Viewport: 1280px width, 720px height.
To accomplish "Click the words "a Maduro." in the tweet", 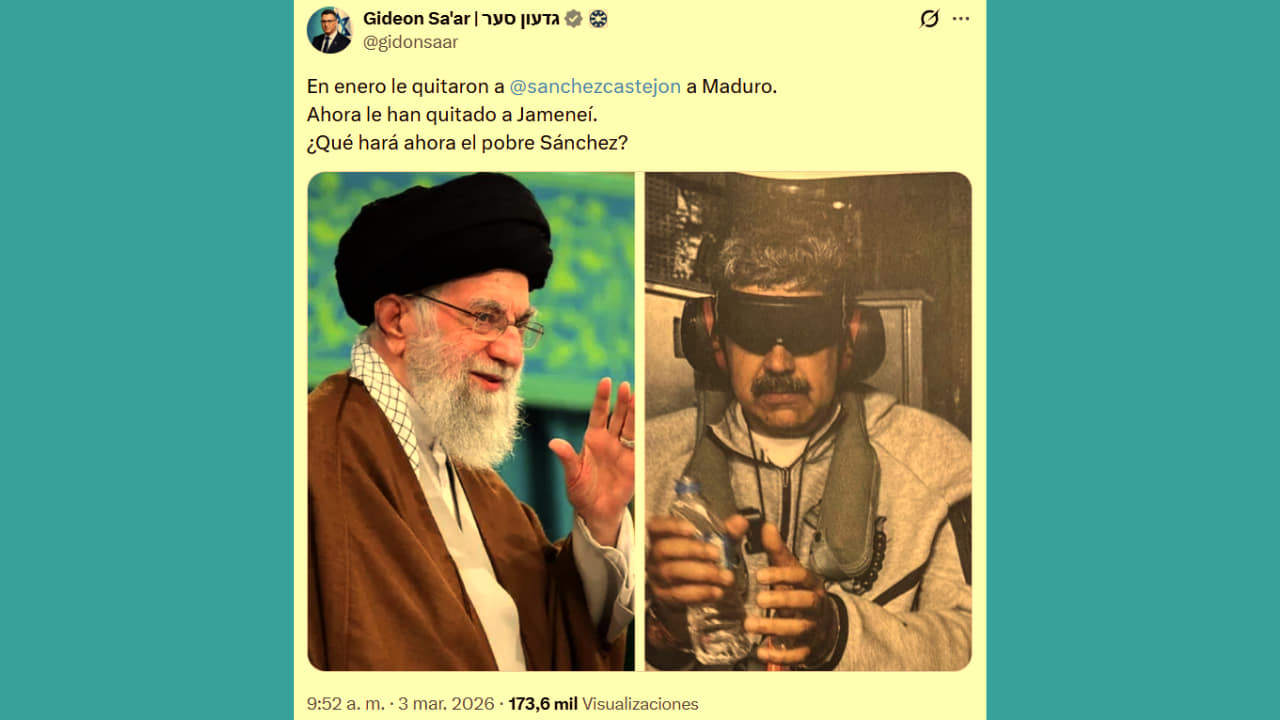I will tap(731, 86).
